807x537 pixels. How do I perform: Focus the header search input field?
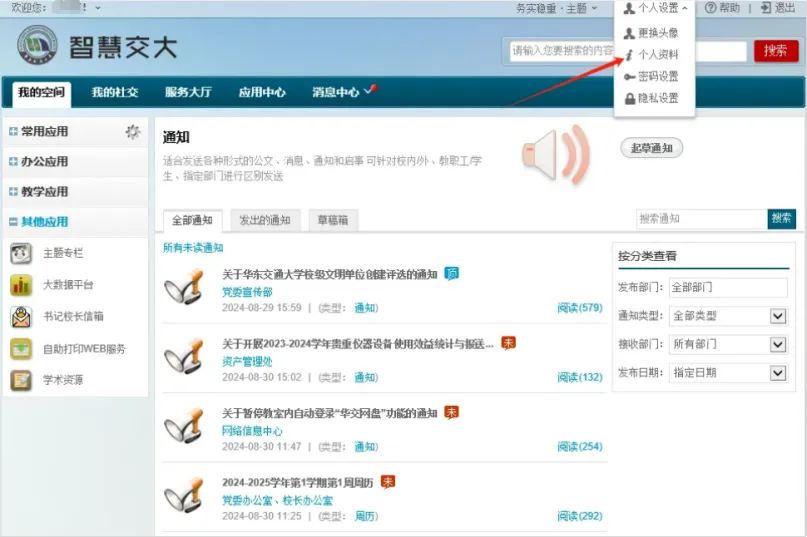pyautogui.click(x=628, y=50)
